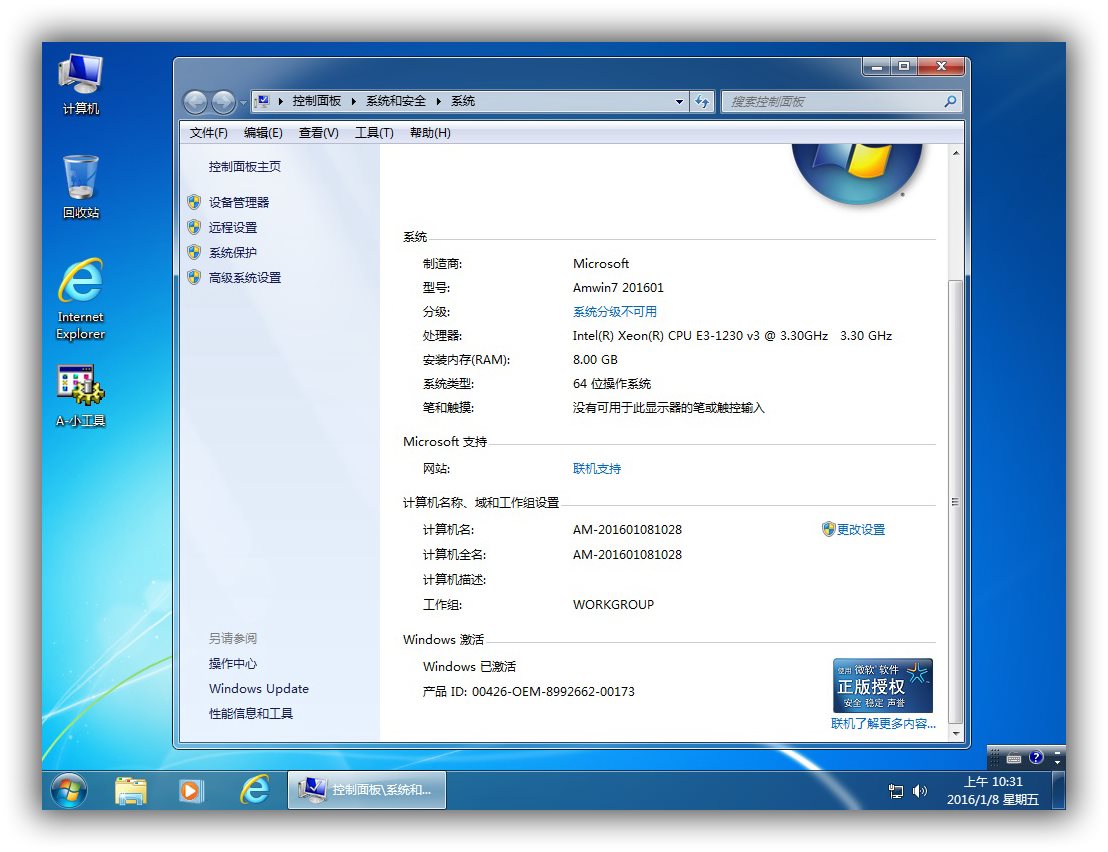Click the taskbar clock showing 10:31

993,791
